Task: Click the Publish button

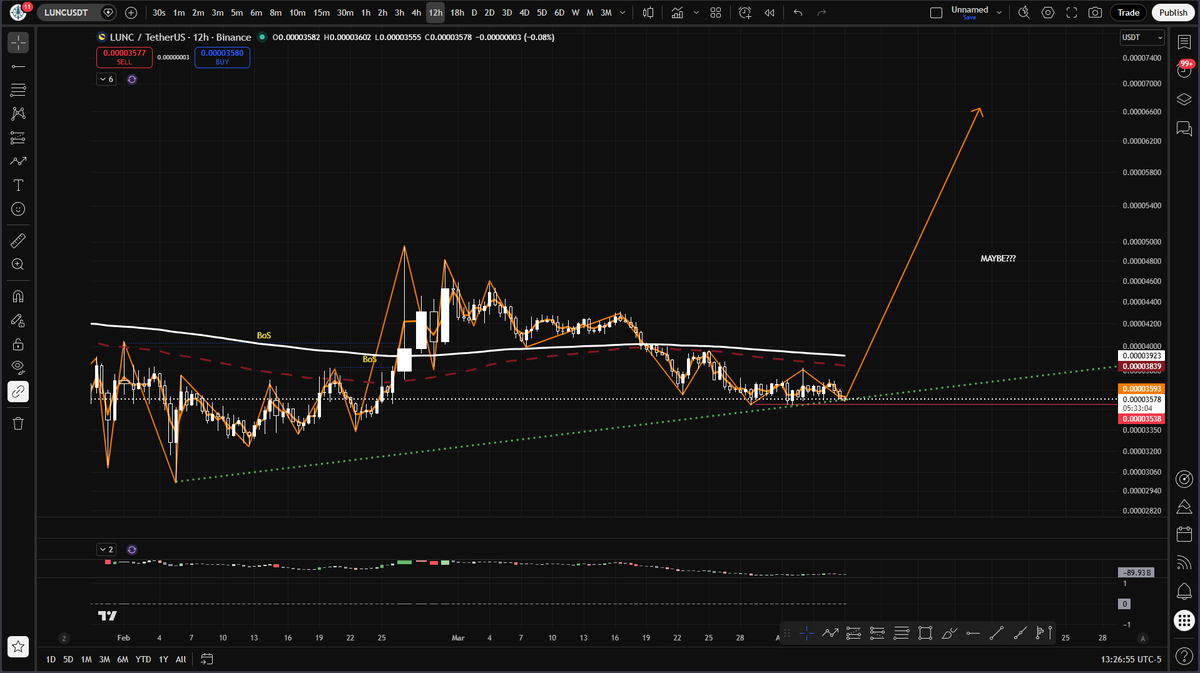Action: 1173,13
